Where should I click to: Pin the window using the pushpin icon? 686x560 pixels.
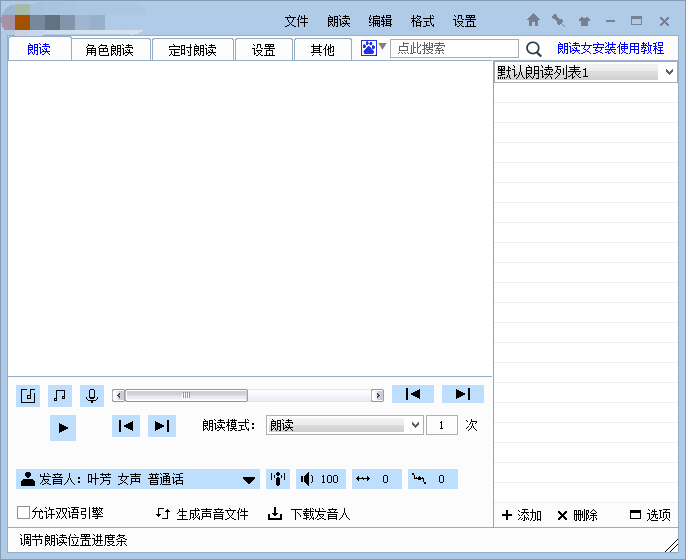coord(558,20)
